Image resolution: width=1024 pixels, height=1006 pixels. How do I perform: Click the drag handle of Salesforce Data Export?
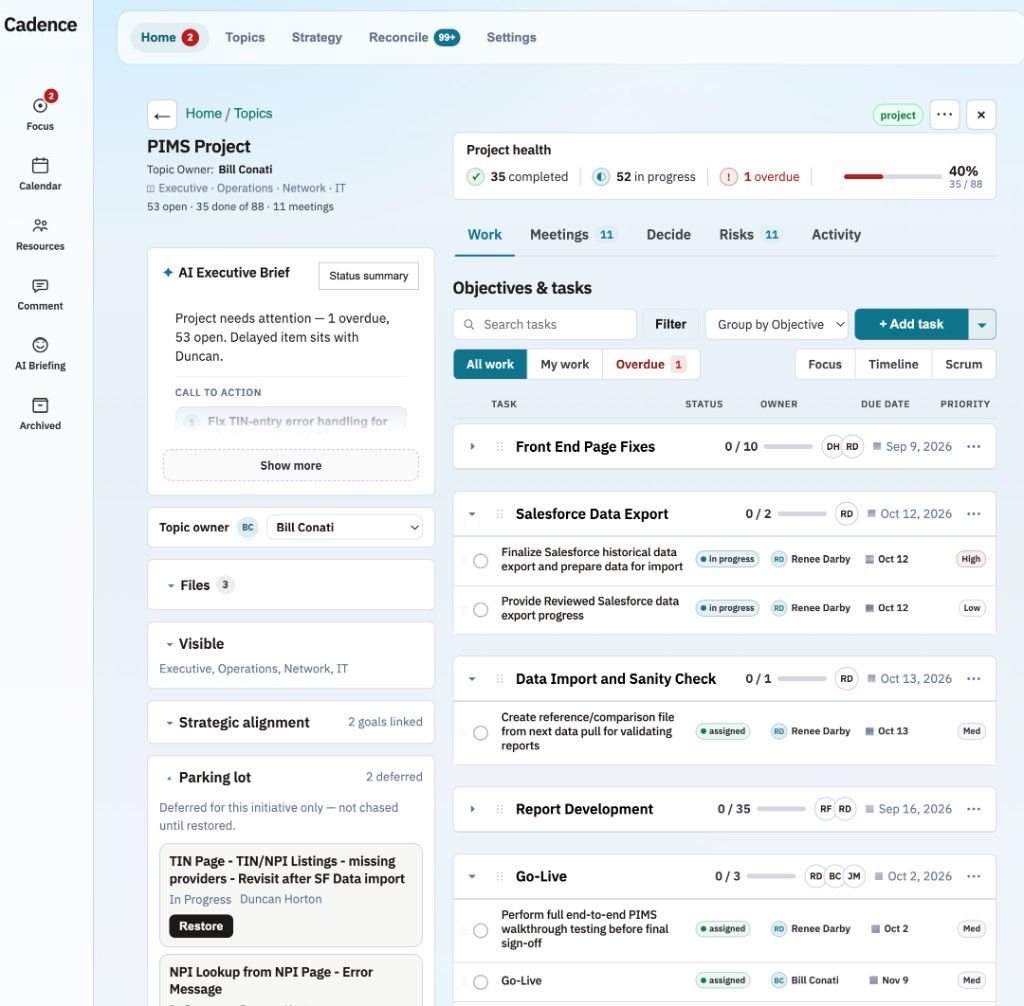(500, 514)
